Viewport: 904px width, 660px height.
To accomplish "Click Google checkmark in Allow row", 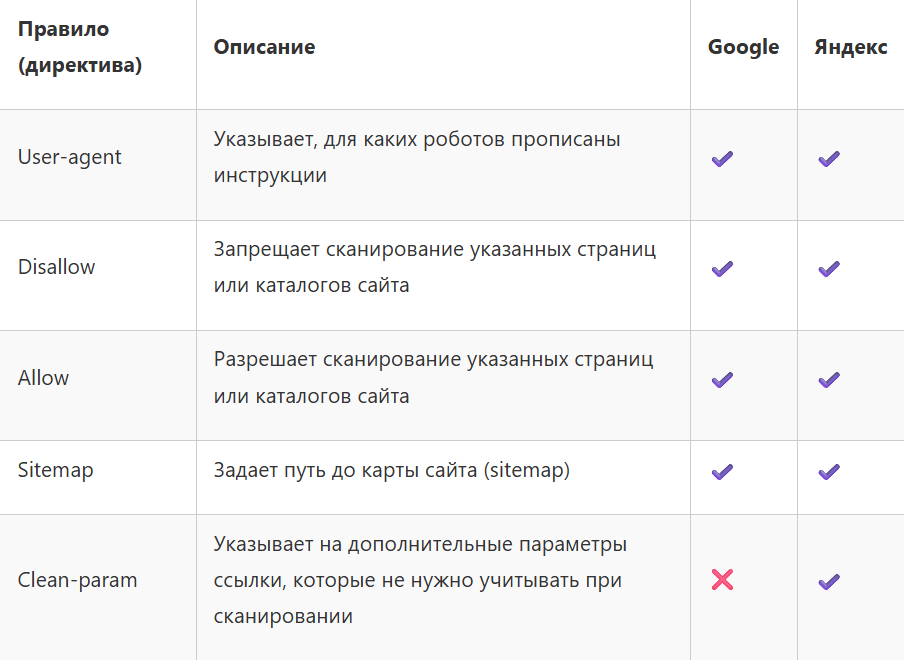I will click(x=722, y=380).
